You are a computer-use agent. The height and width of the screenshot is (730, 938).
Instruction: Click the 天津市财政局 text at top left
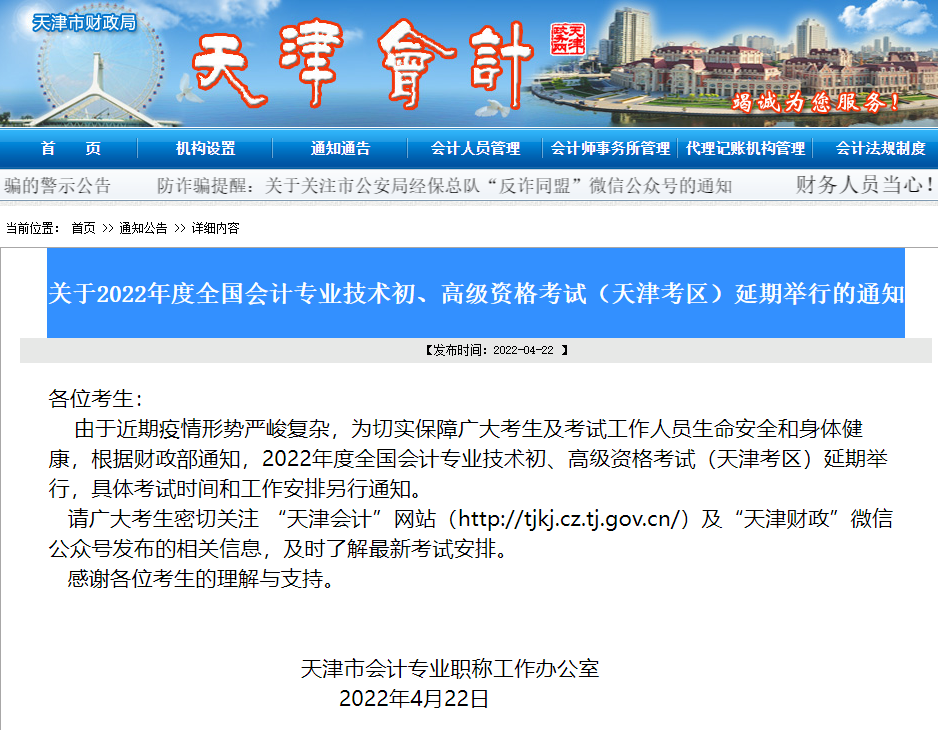coord(83,22)
